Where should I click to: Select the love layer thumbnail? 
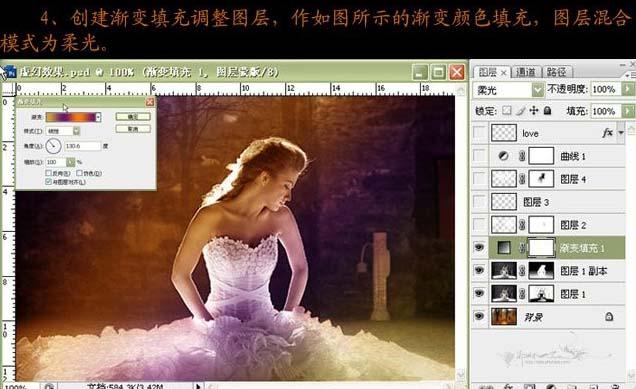point(504,133)
